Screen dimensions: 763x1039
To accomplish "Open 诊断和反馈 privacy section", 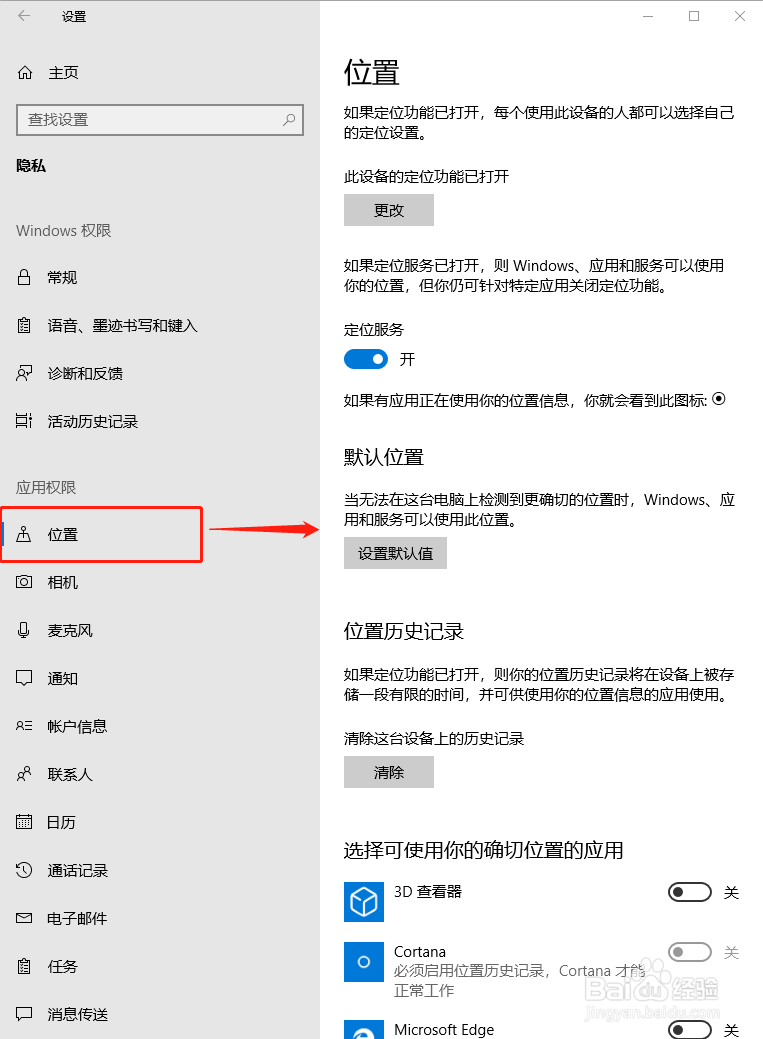I will pyautogui.click(x=85, y=374).
